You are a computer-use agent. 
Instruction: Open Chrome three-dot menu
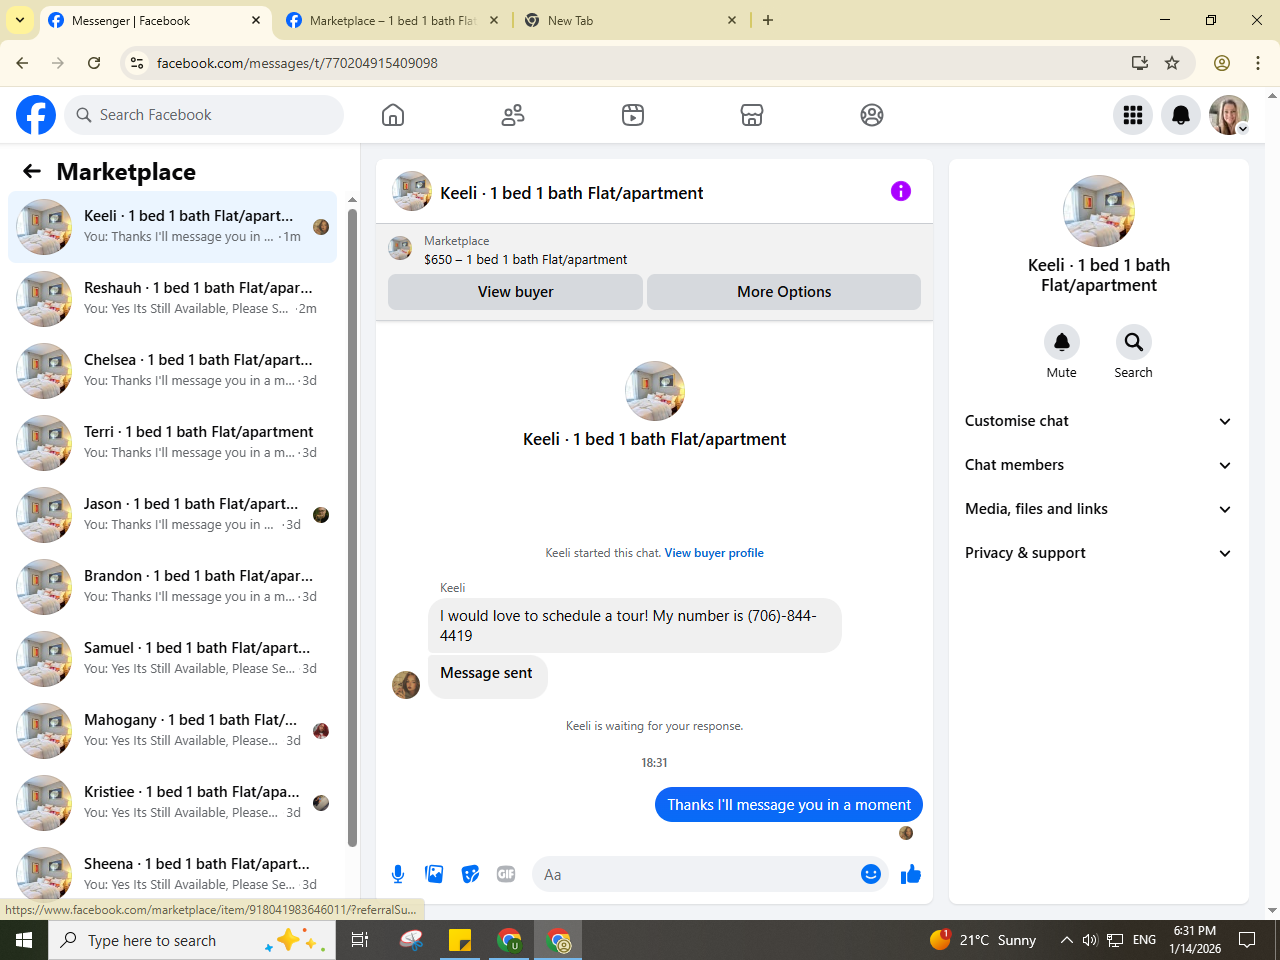(x=1258, y=63)
